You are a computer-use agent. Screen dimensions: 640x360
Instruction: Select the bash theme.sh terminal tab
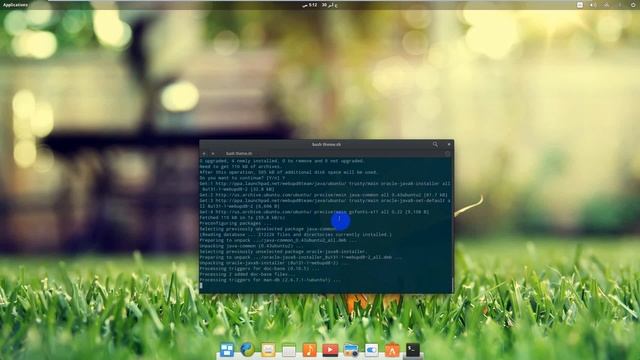click(239, 153)
